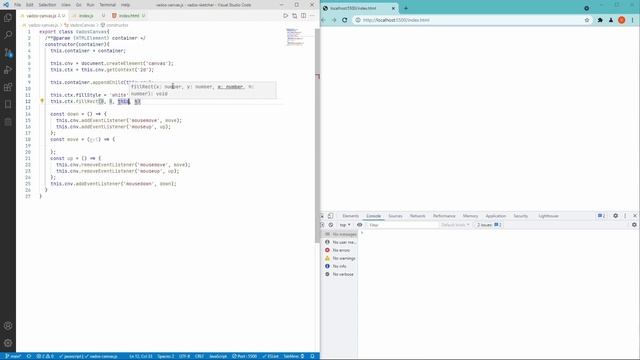Screen dimensions: 640x360
Task: Toggle the live expression eye icon
Action: point(359,225)
